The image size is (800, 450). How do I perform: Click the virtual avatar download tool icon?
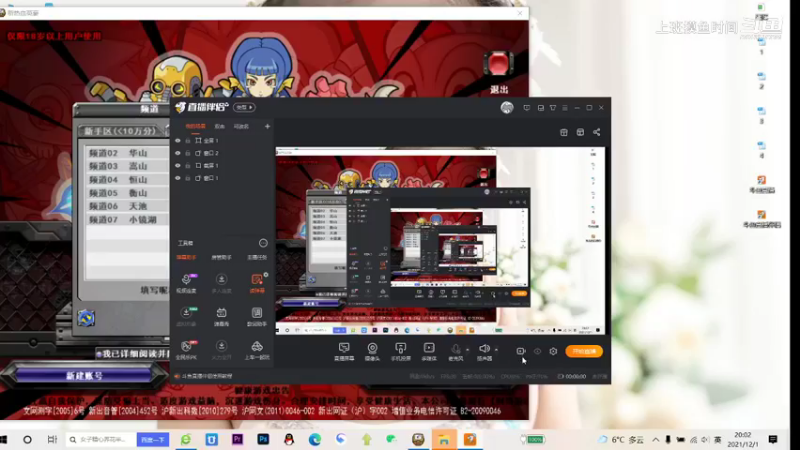pos(186,316)
